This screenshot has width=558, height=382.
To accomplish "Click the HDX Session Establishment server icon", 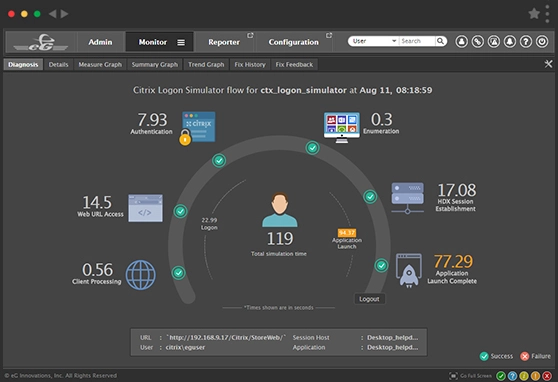I will tap(407, 198).
